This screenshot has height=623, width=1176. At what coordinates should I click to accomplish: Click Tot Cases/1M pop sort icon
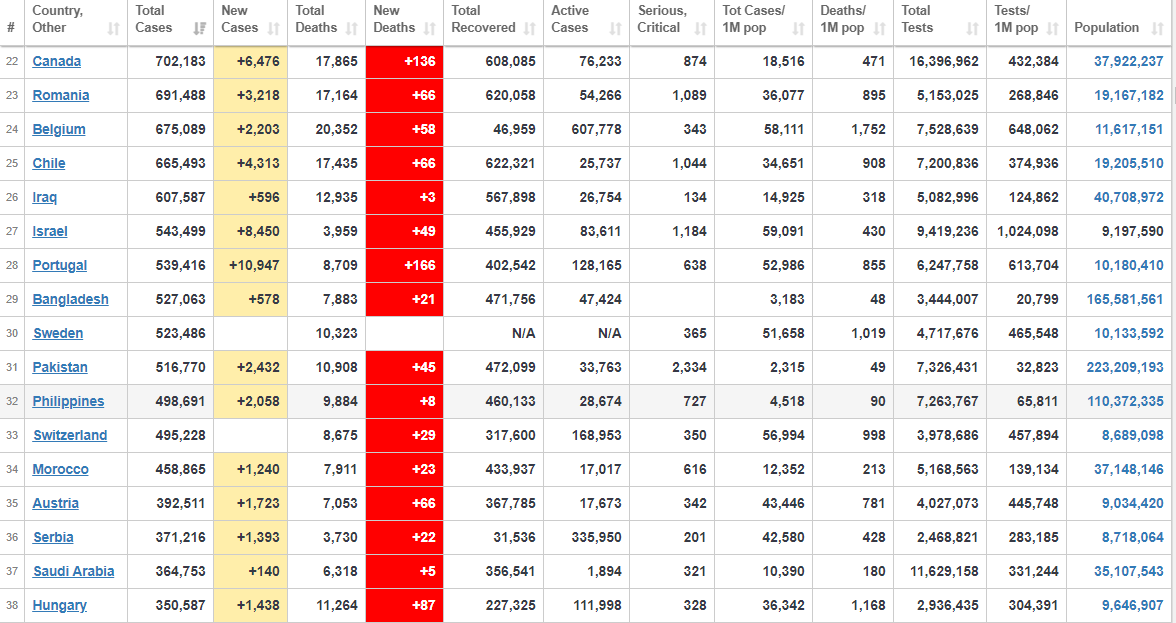(799, 29)
